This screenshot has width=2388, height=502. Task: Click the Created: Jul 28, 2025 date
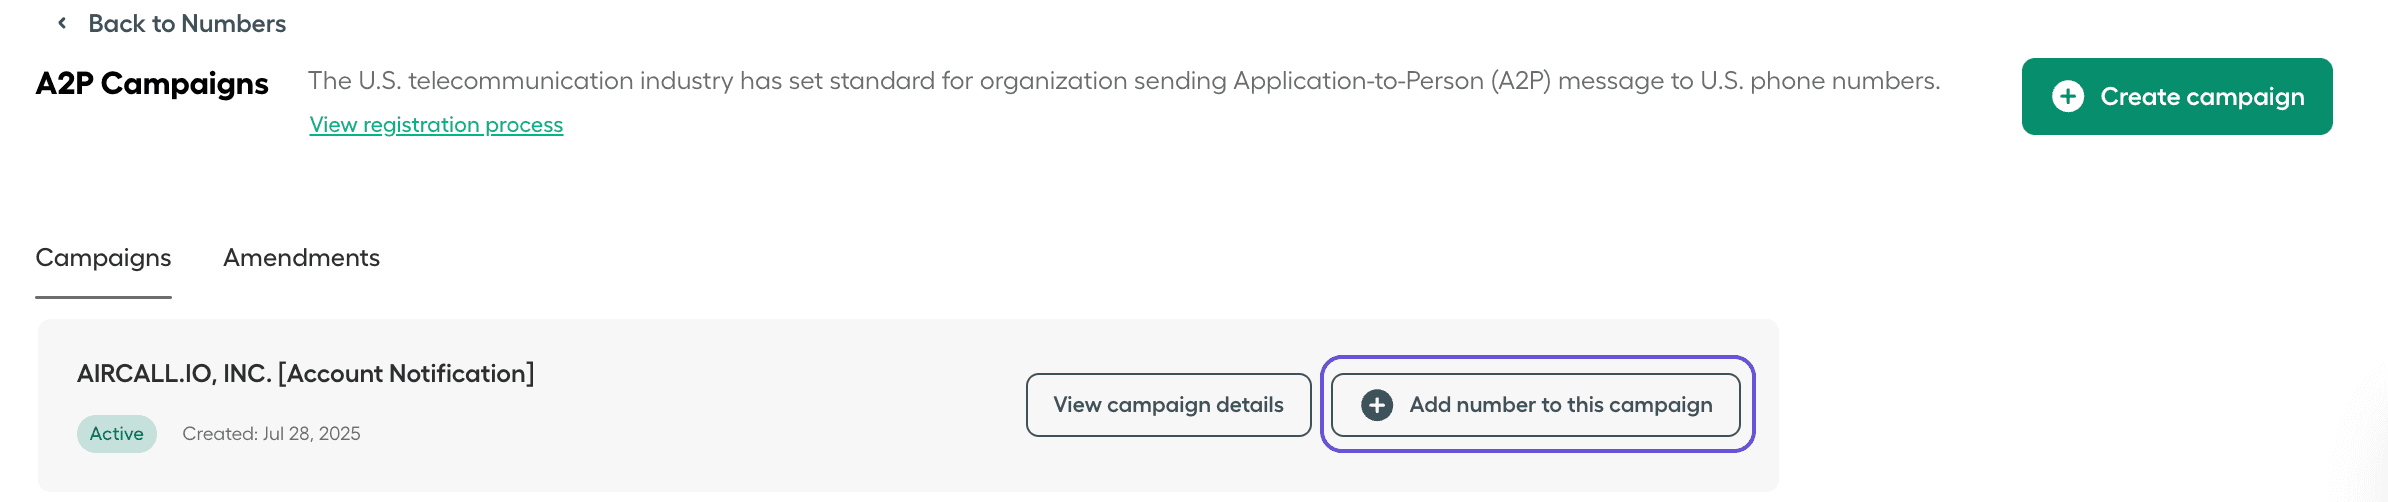pos(271,434)
